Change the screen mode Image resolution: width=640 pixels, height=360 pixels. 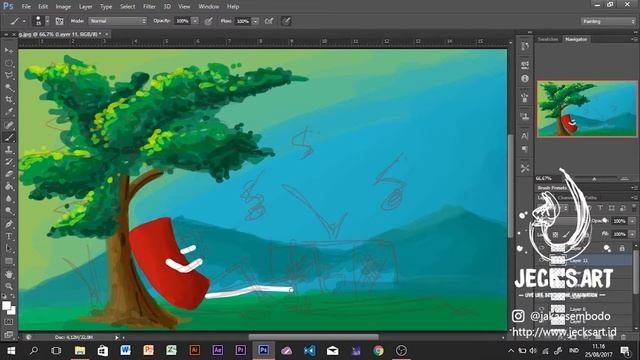[9, 334]
